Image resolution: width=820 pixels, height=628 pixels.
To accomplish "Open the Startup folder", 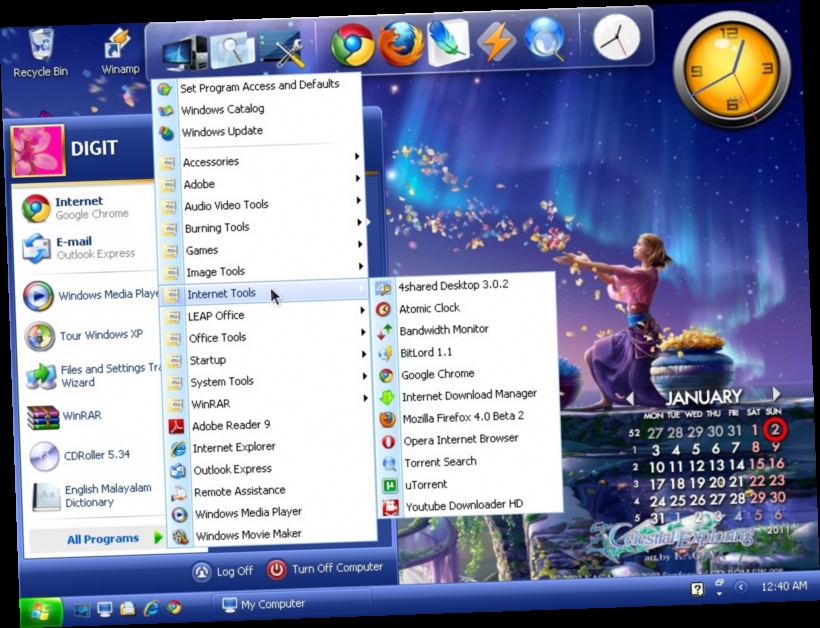I will [265, 360].
